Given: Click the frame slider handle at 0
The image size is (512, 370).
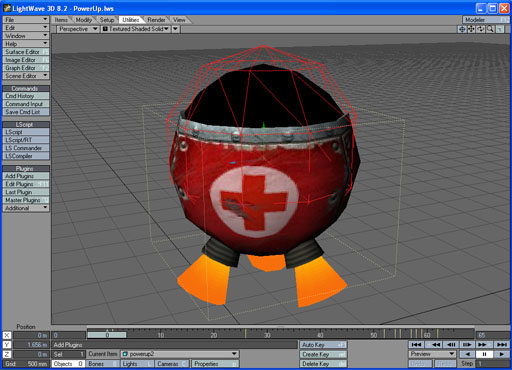Looking at the screenshot, I should click(x=107, y=335).
